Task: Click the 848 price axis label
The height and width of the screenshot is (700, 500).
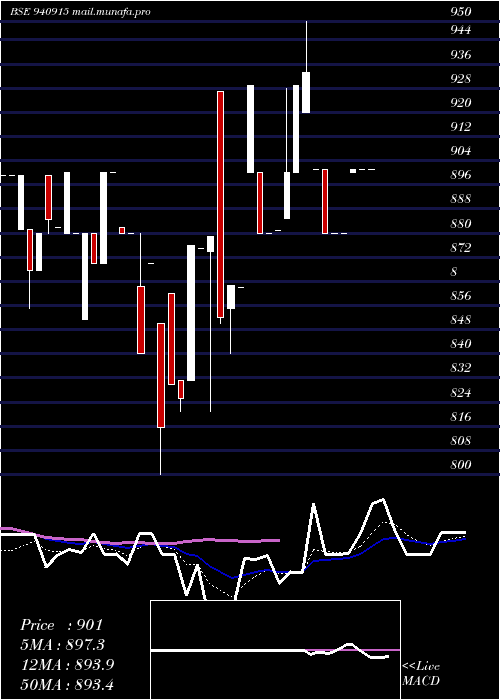Action: (x=461, y=320)
